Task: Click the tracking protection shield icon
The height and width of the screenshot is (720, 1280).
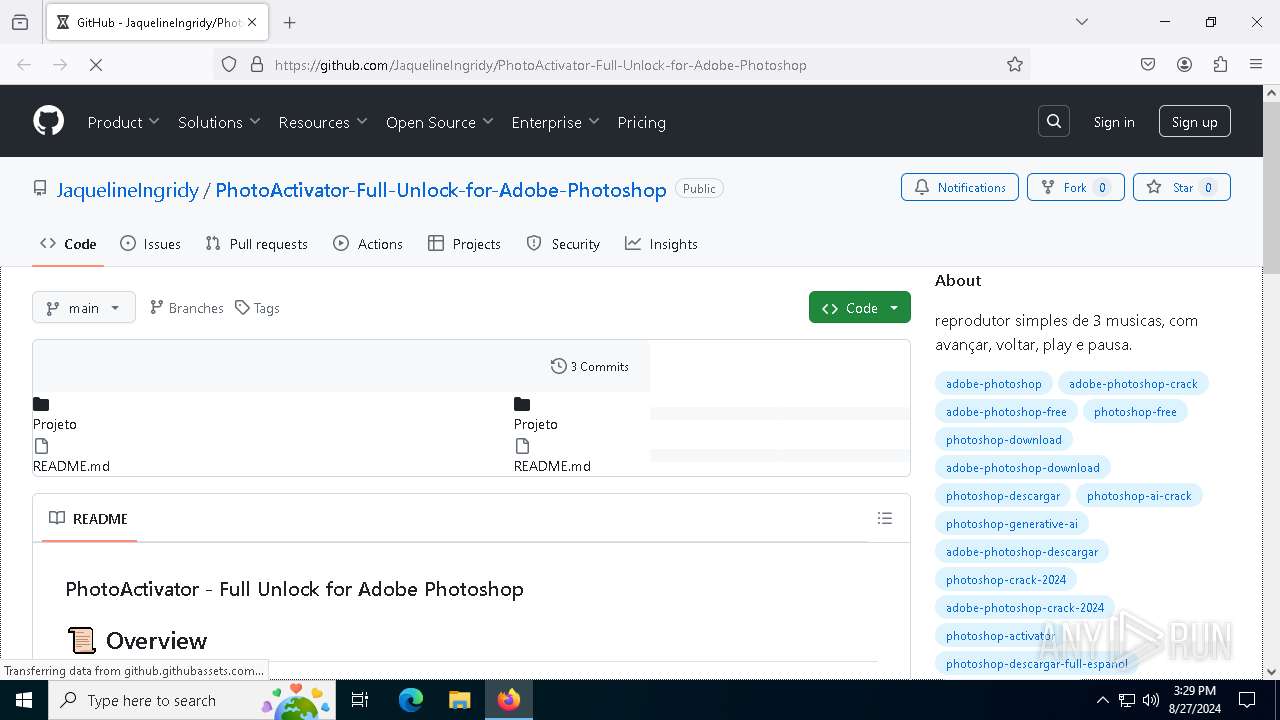Action: coord(229,64)
